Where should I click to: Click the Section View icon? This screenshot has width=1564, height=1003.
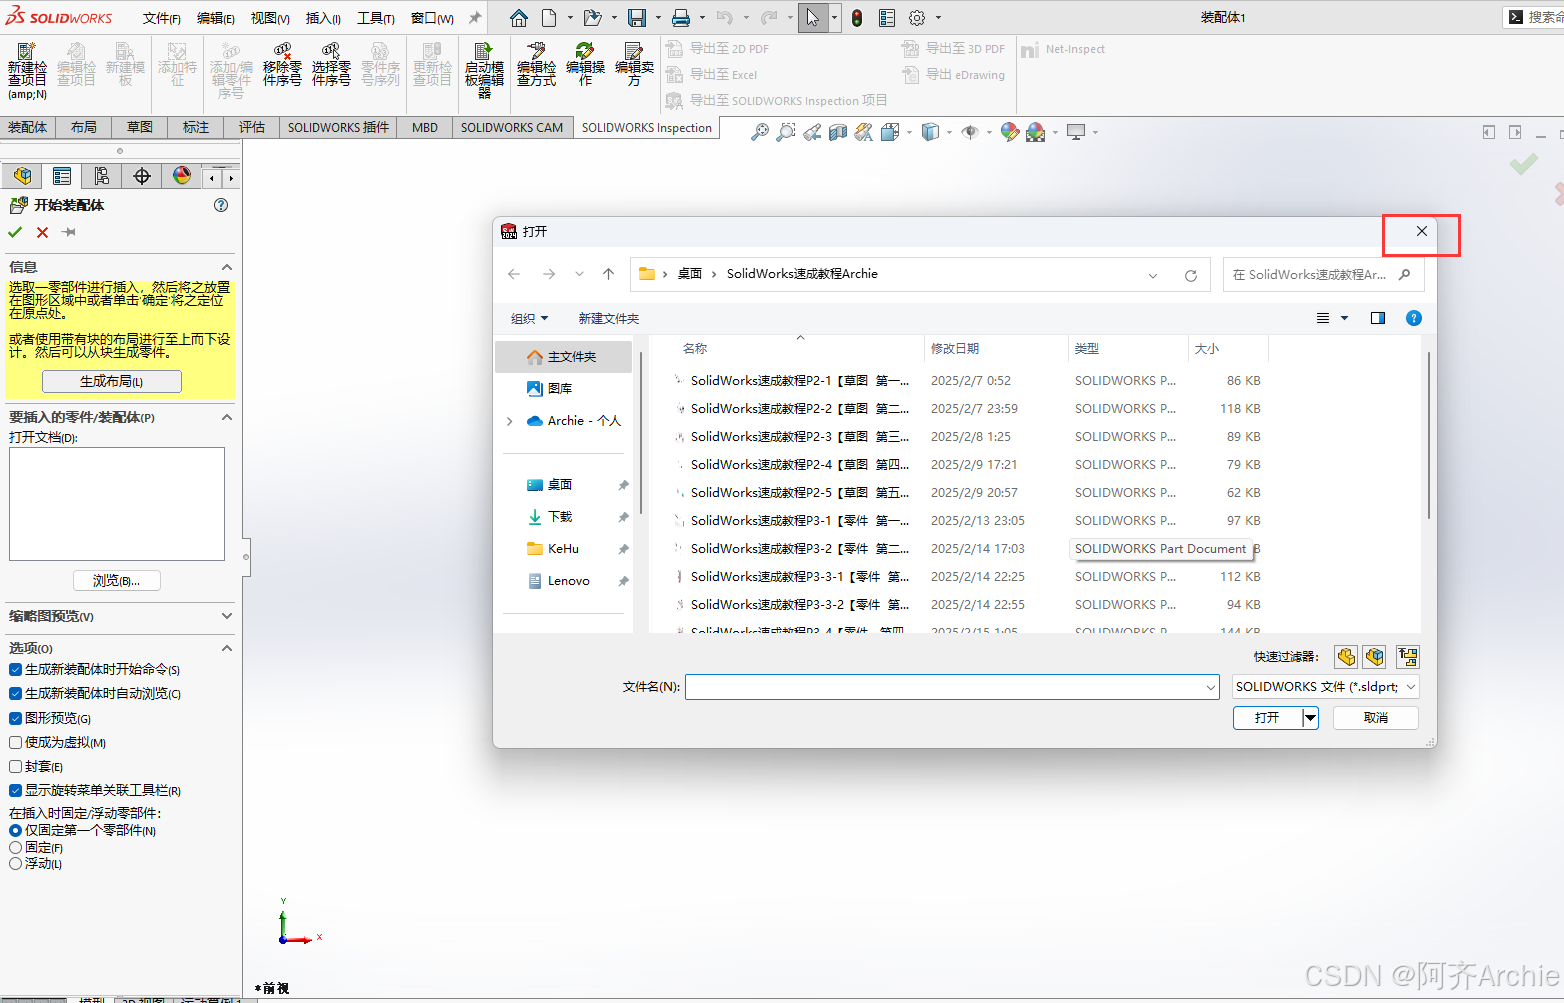coord(838,132)
